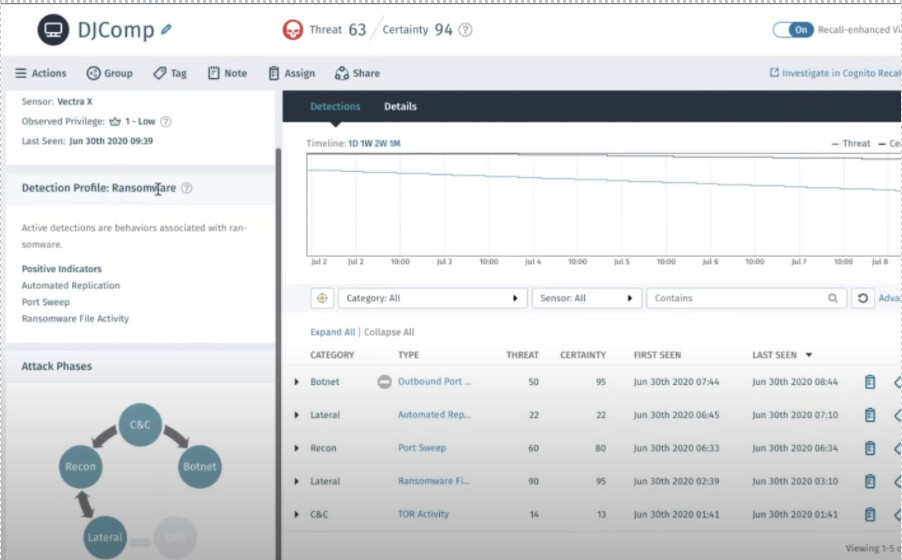Image resolution: width=902 pixels, height=560 pixels.
Task: Toggle the Recall-enhanced view switch
Action: pos(793,30)
